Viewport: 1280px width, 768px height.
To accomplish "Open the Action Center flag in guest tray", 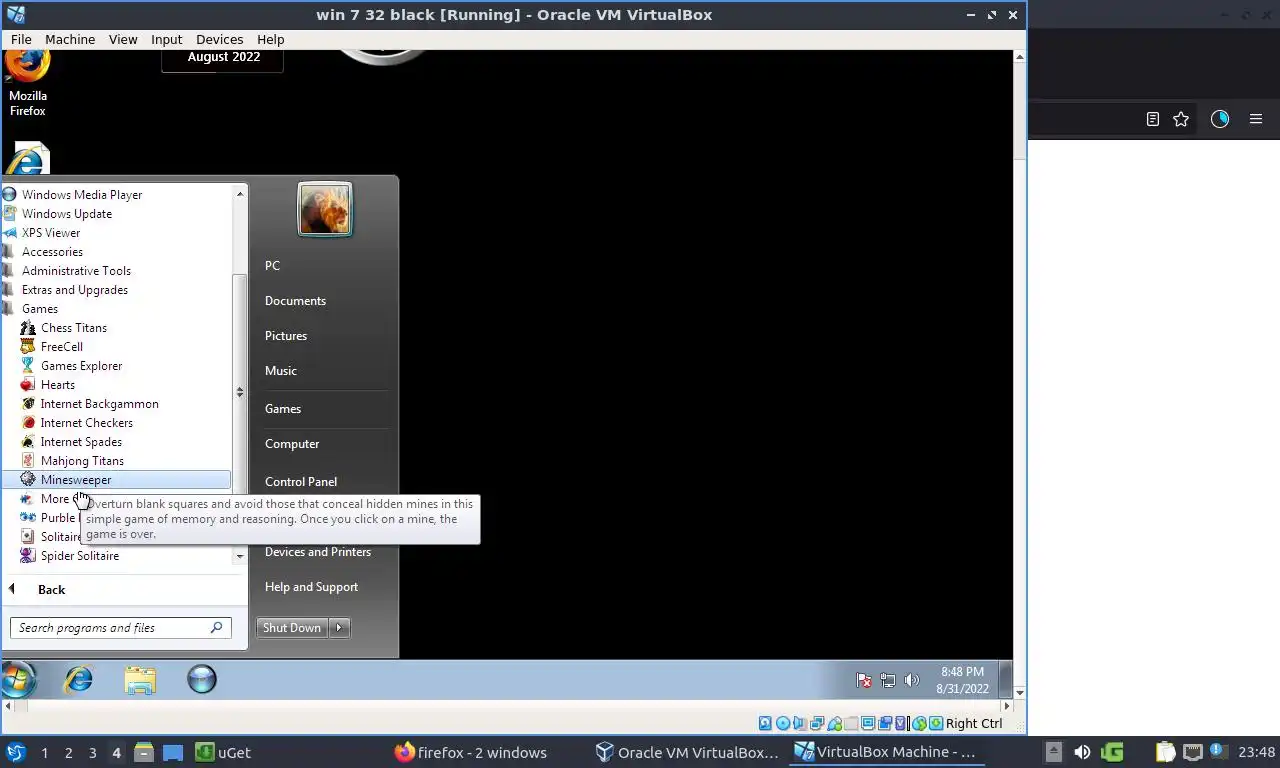I will tap(864, 680).
